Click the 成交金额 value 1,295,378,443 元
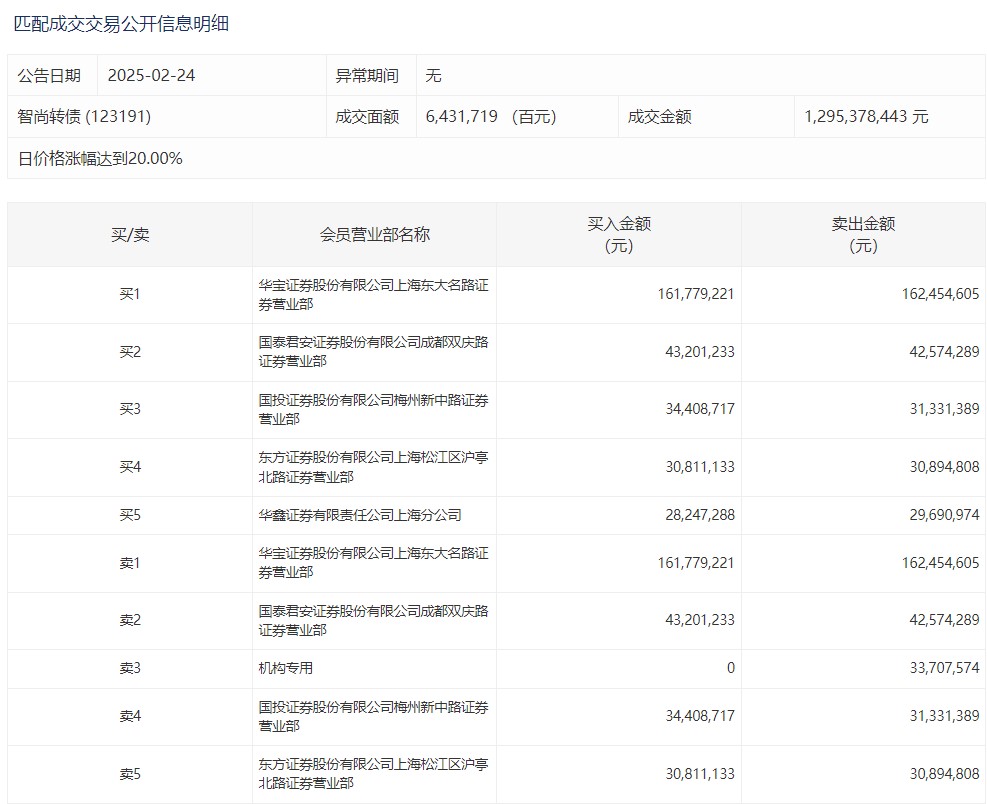This screenshot has height=804, width=987. 866,117
